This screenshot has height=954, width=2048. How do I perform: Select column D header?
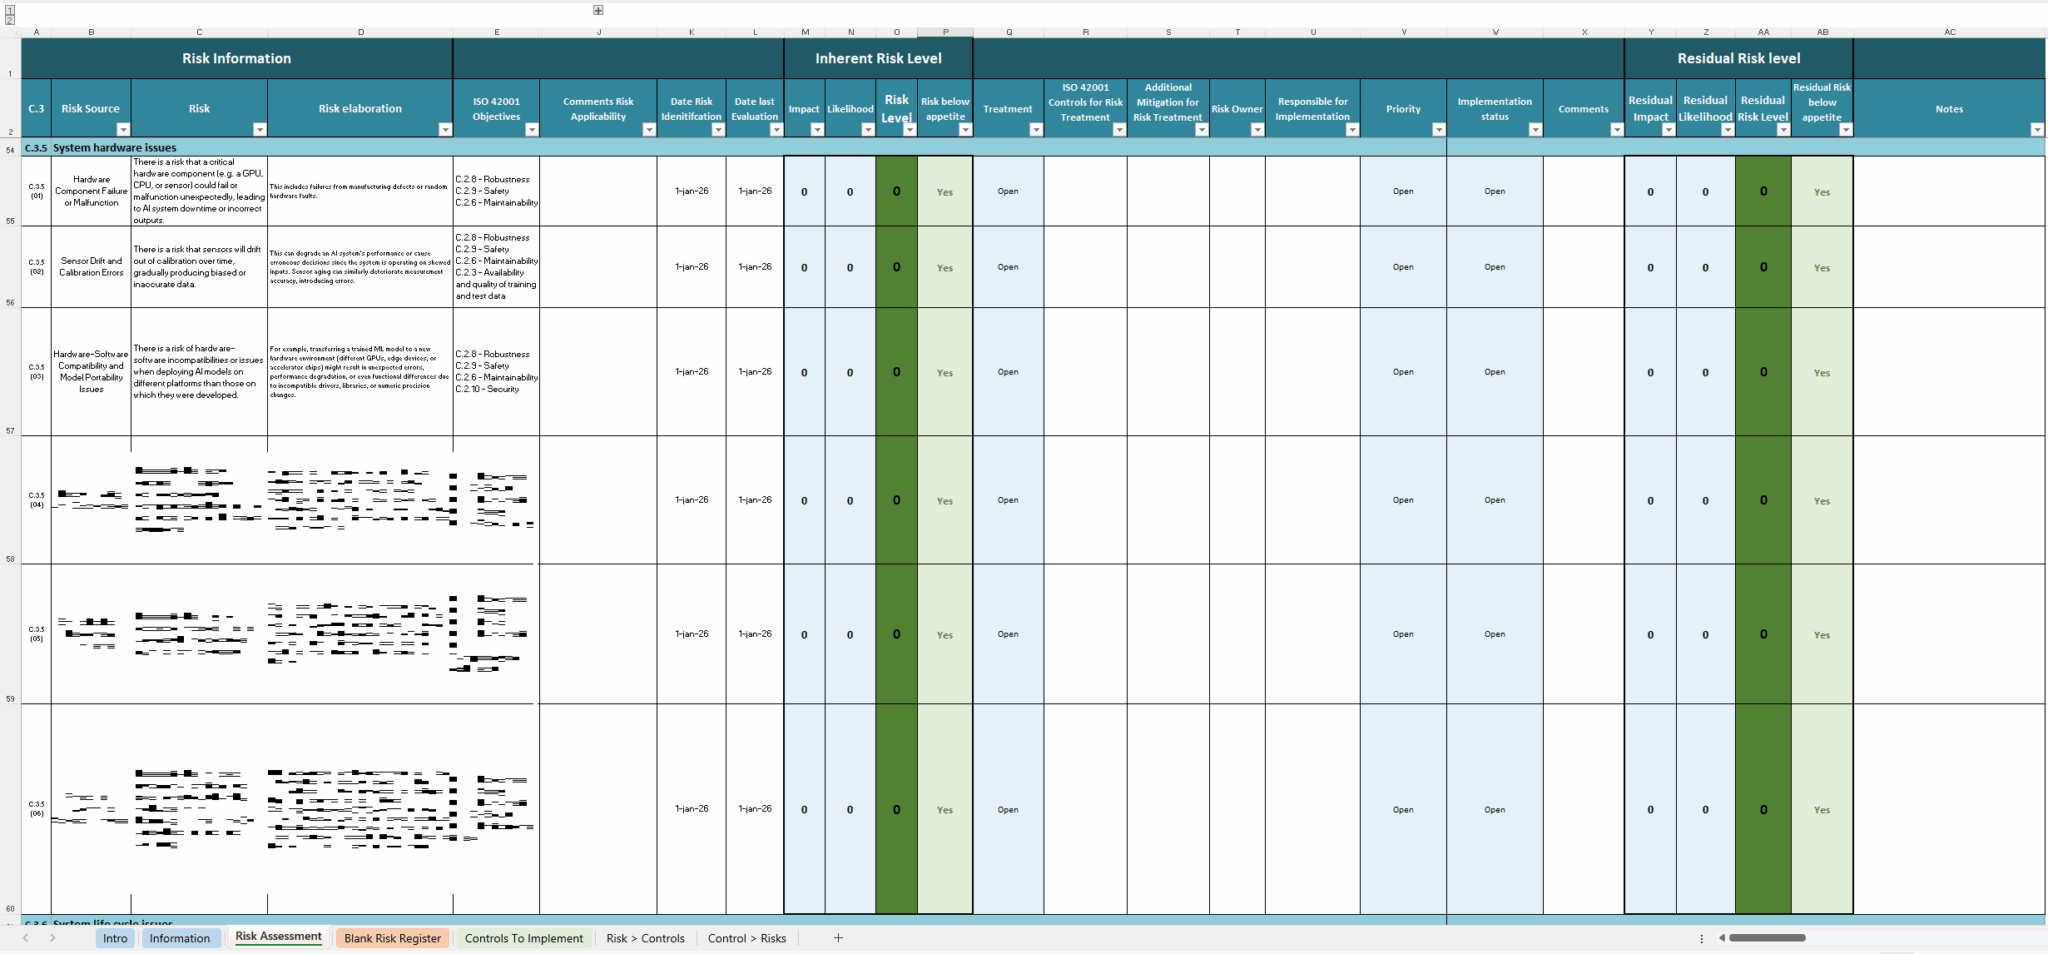(x=361, y=31)
